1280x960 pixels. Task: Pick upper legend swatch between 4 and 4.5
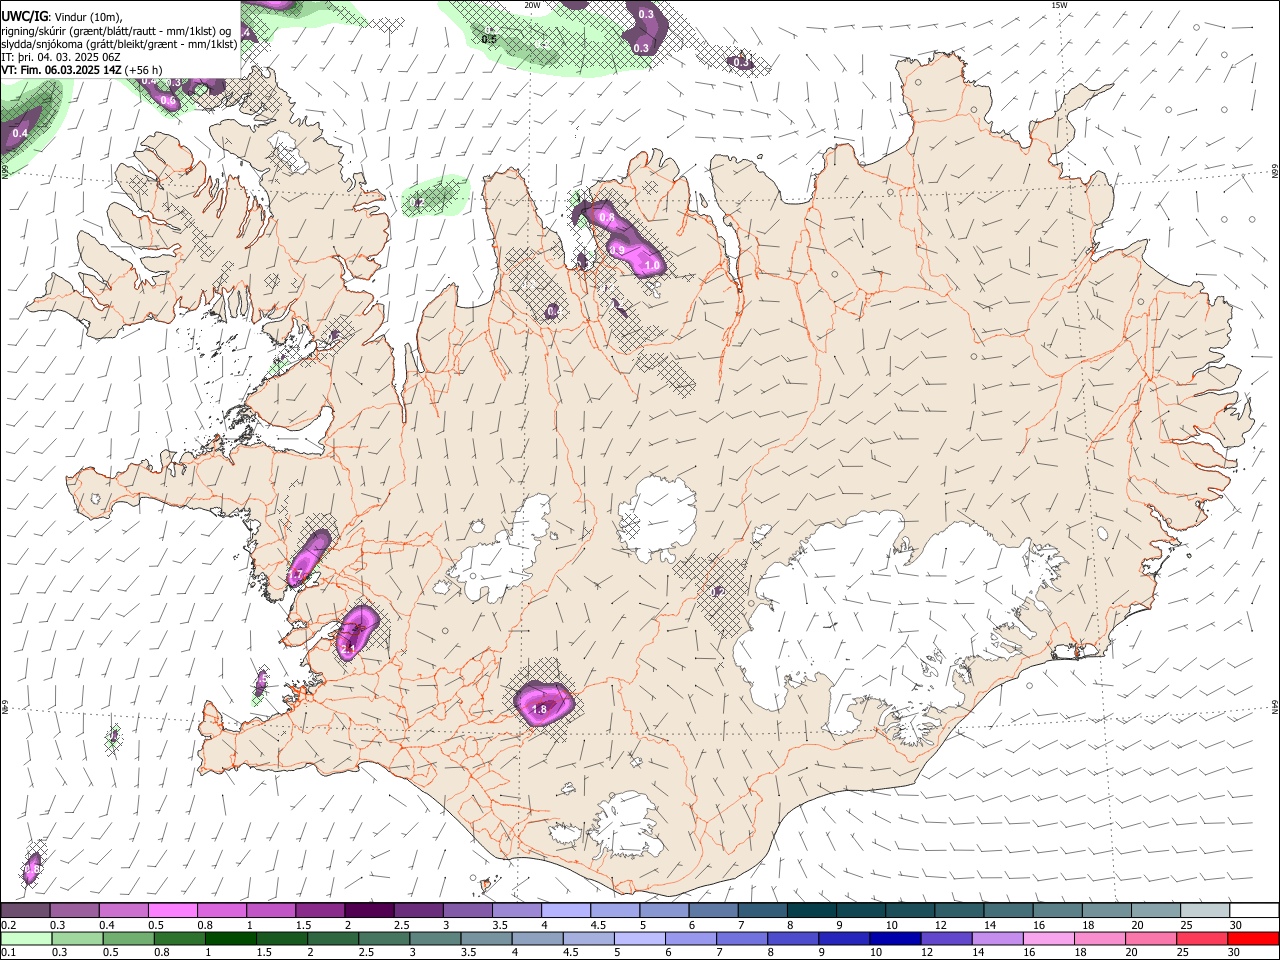pyautogui.click(x=566, y=911)
